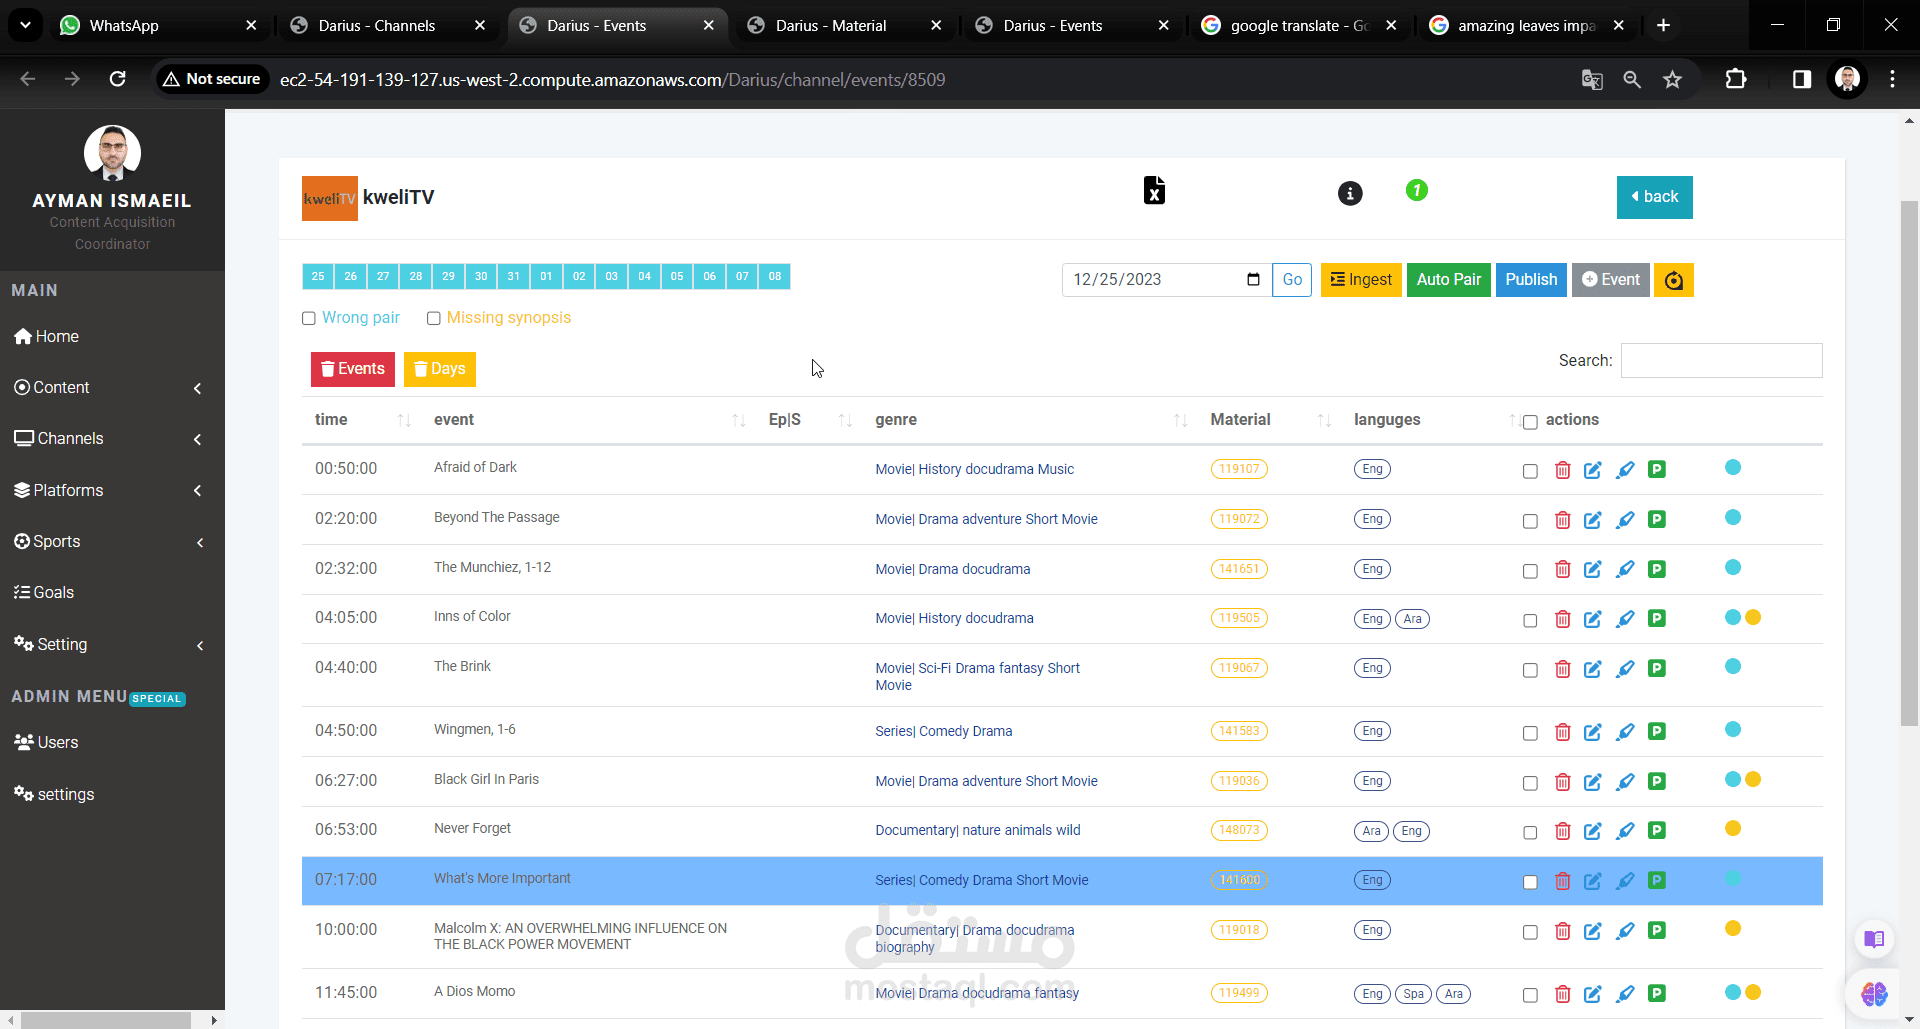Click the yellow Days delete button
The width and height of the screenshot is (1920, 1029).
440,369
